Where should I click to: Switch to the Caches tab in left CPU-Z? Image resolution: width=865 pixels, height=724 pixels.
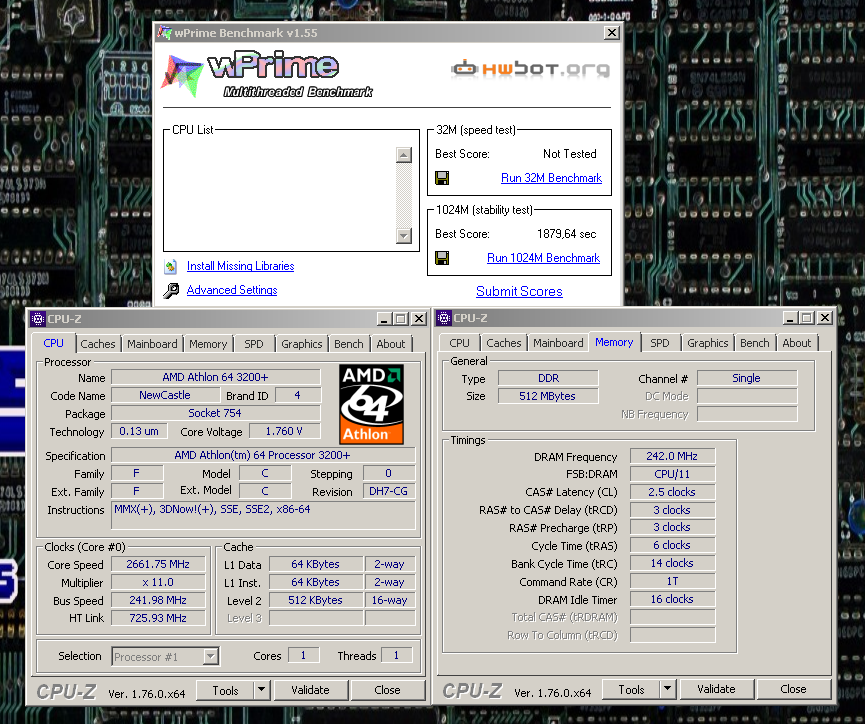coord(98,344)
